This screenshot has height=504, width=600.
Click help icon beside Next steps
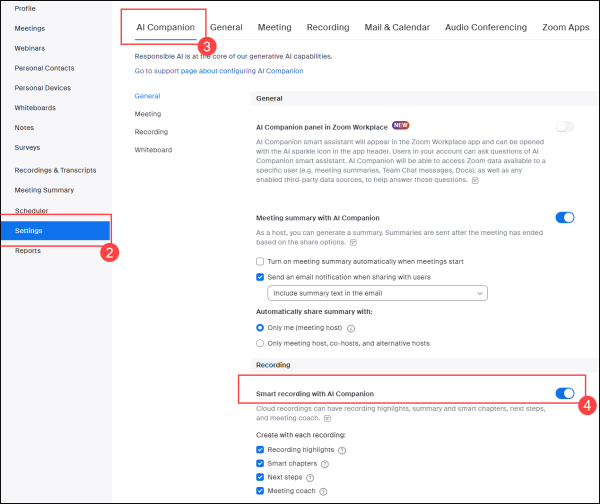coord(312,477)
